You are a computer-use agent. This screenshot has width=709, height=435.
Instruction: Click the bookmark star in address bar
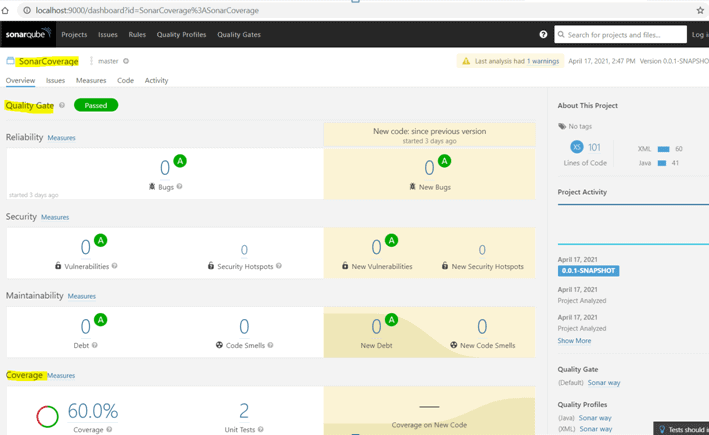click(700, 10)
